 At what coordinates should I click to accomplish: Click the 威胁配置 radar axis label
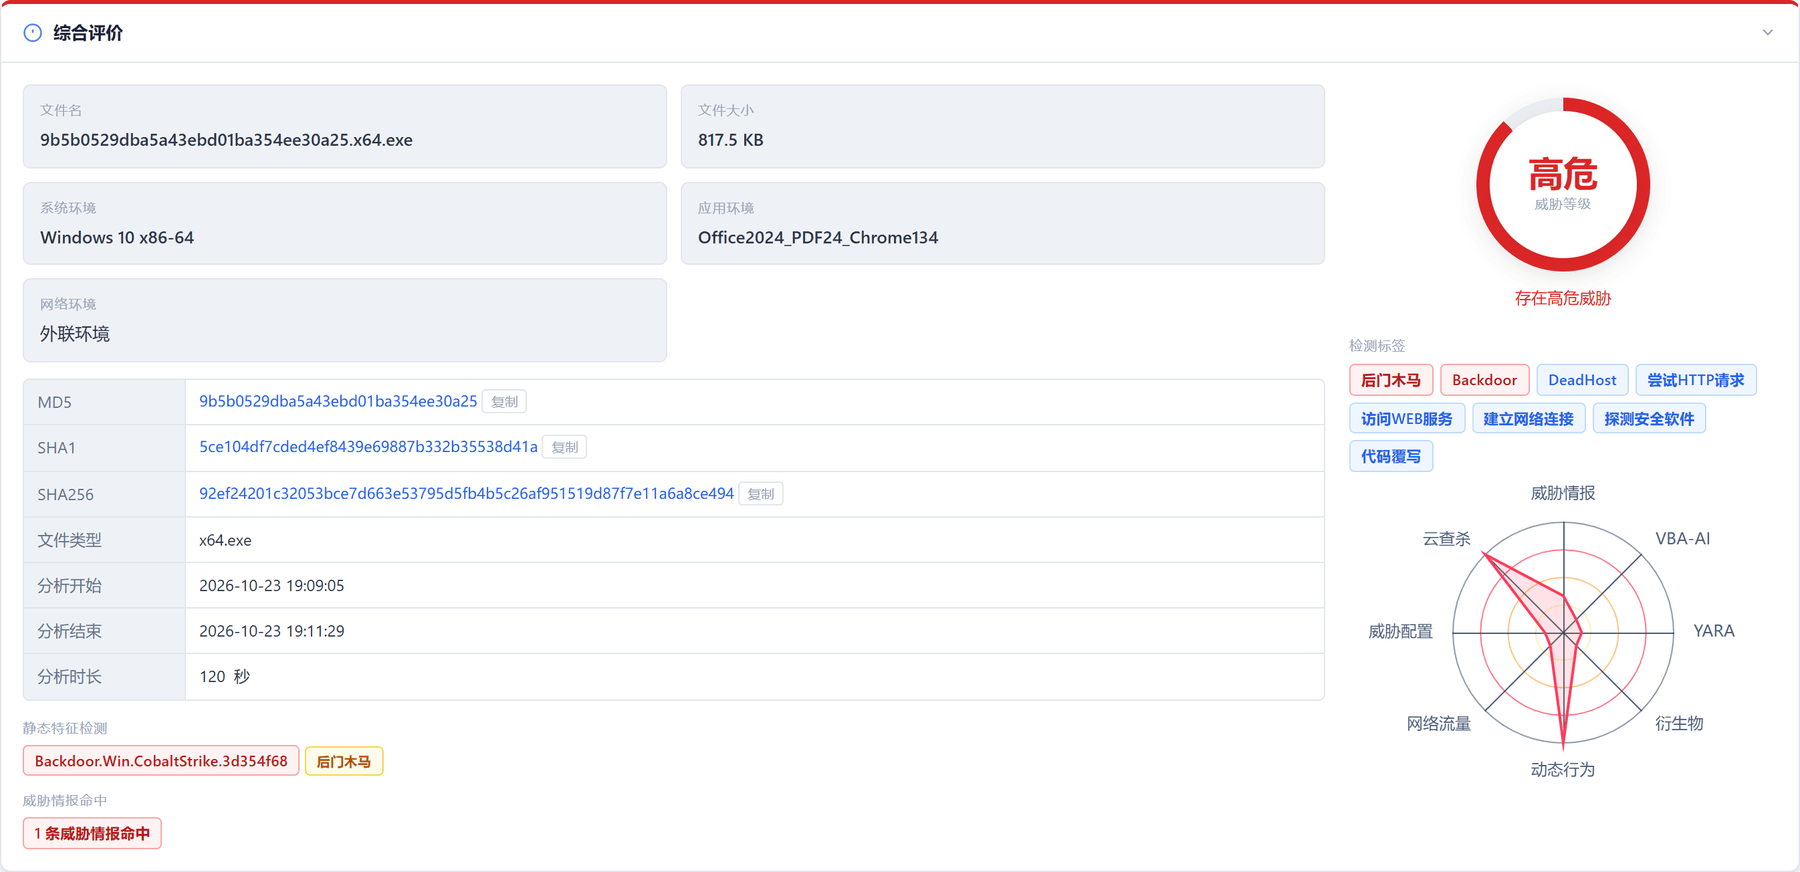click(x=1400, y=631)
